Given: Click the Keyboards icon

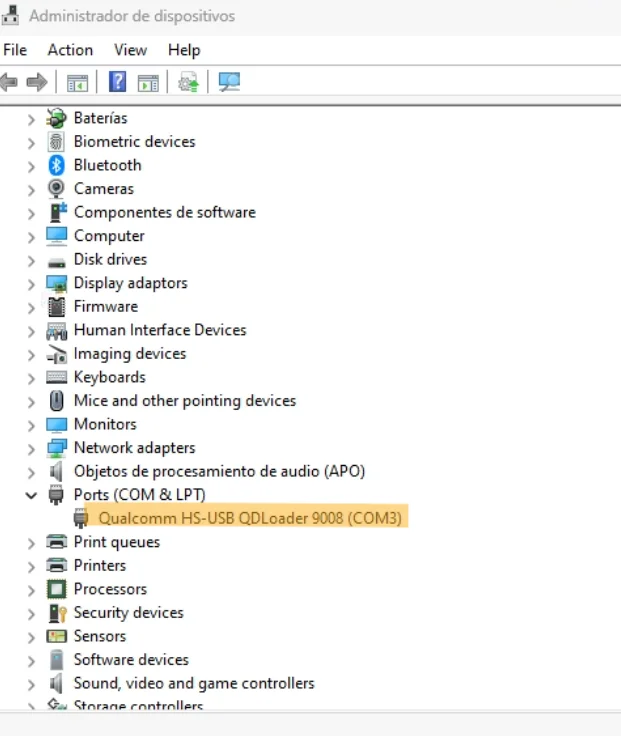Looking at the screenshot, I should 56,377.
